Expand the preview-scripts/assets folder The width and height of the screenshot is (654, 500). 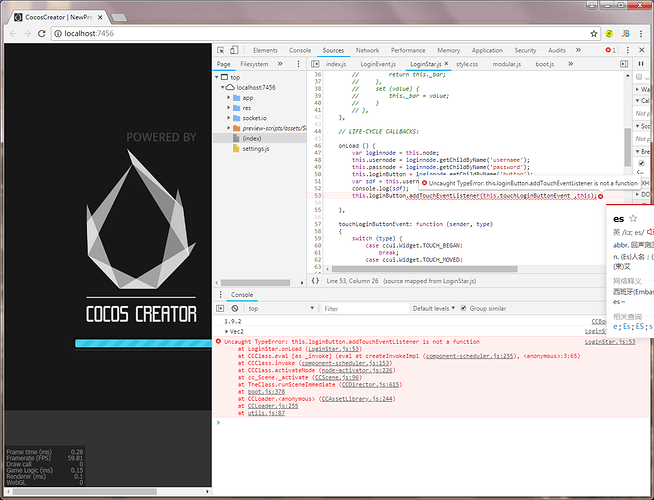pos(229,128)
